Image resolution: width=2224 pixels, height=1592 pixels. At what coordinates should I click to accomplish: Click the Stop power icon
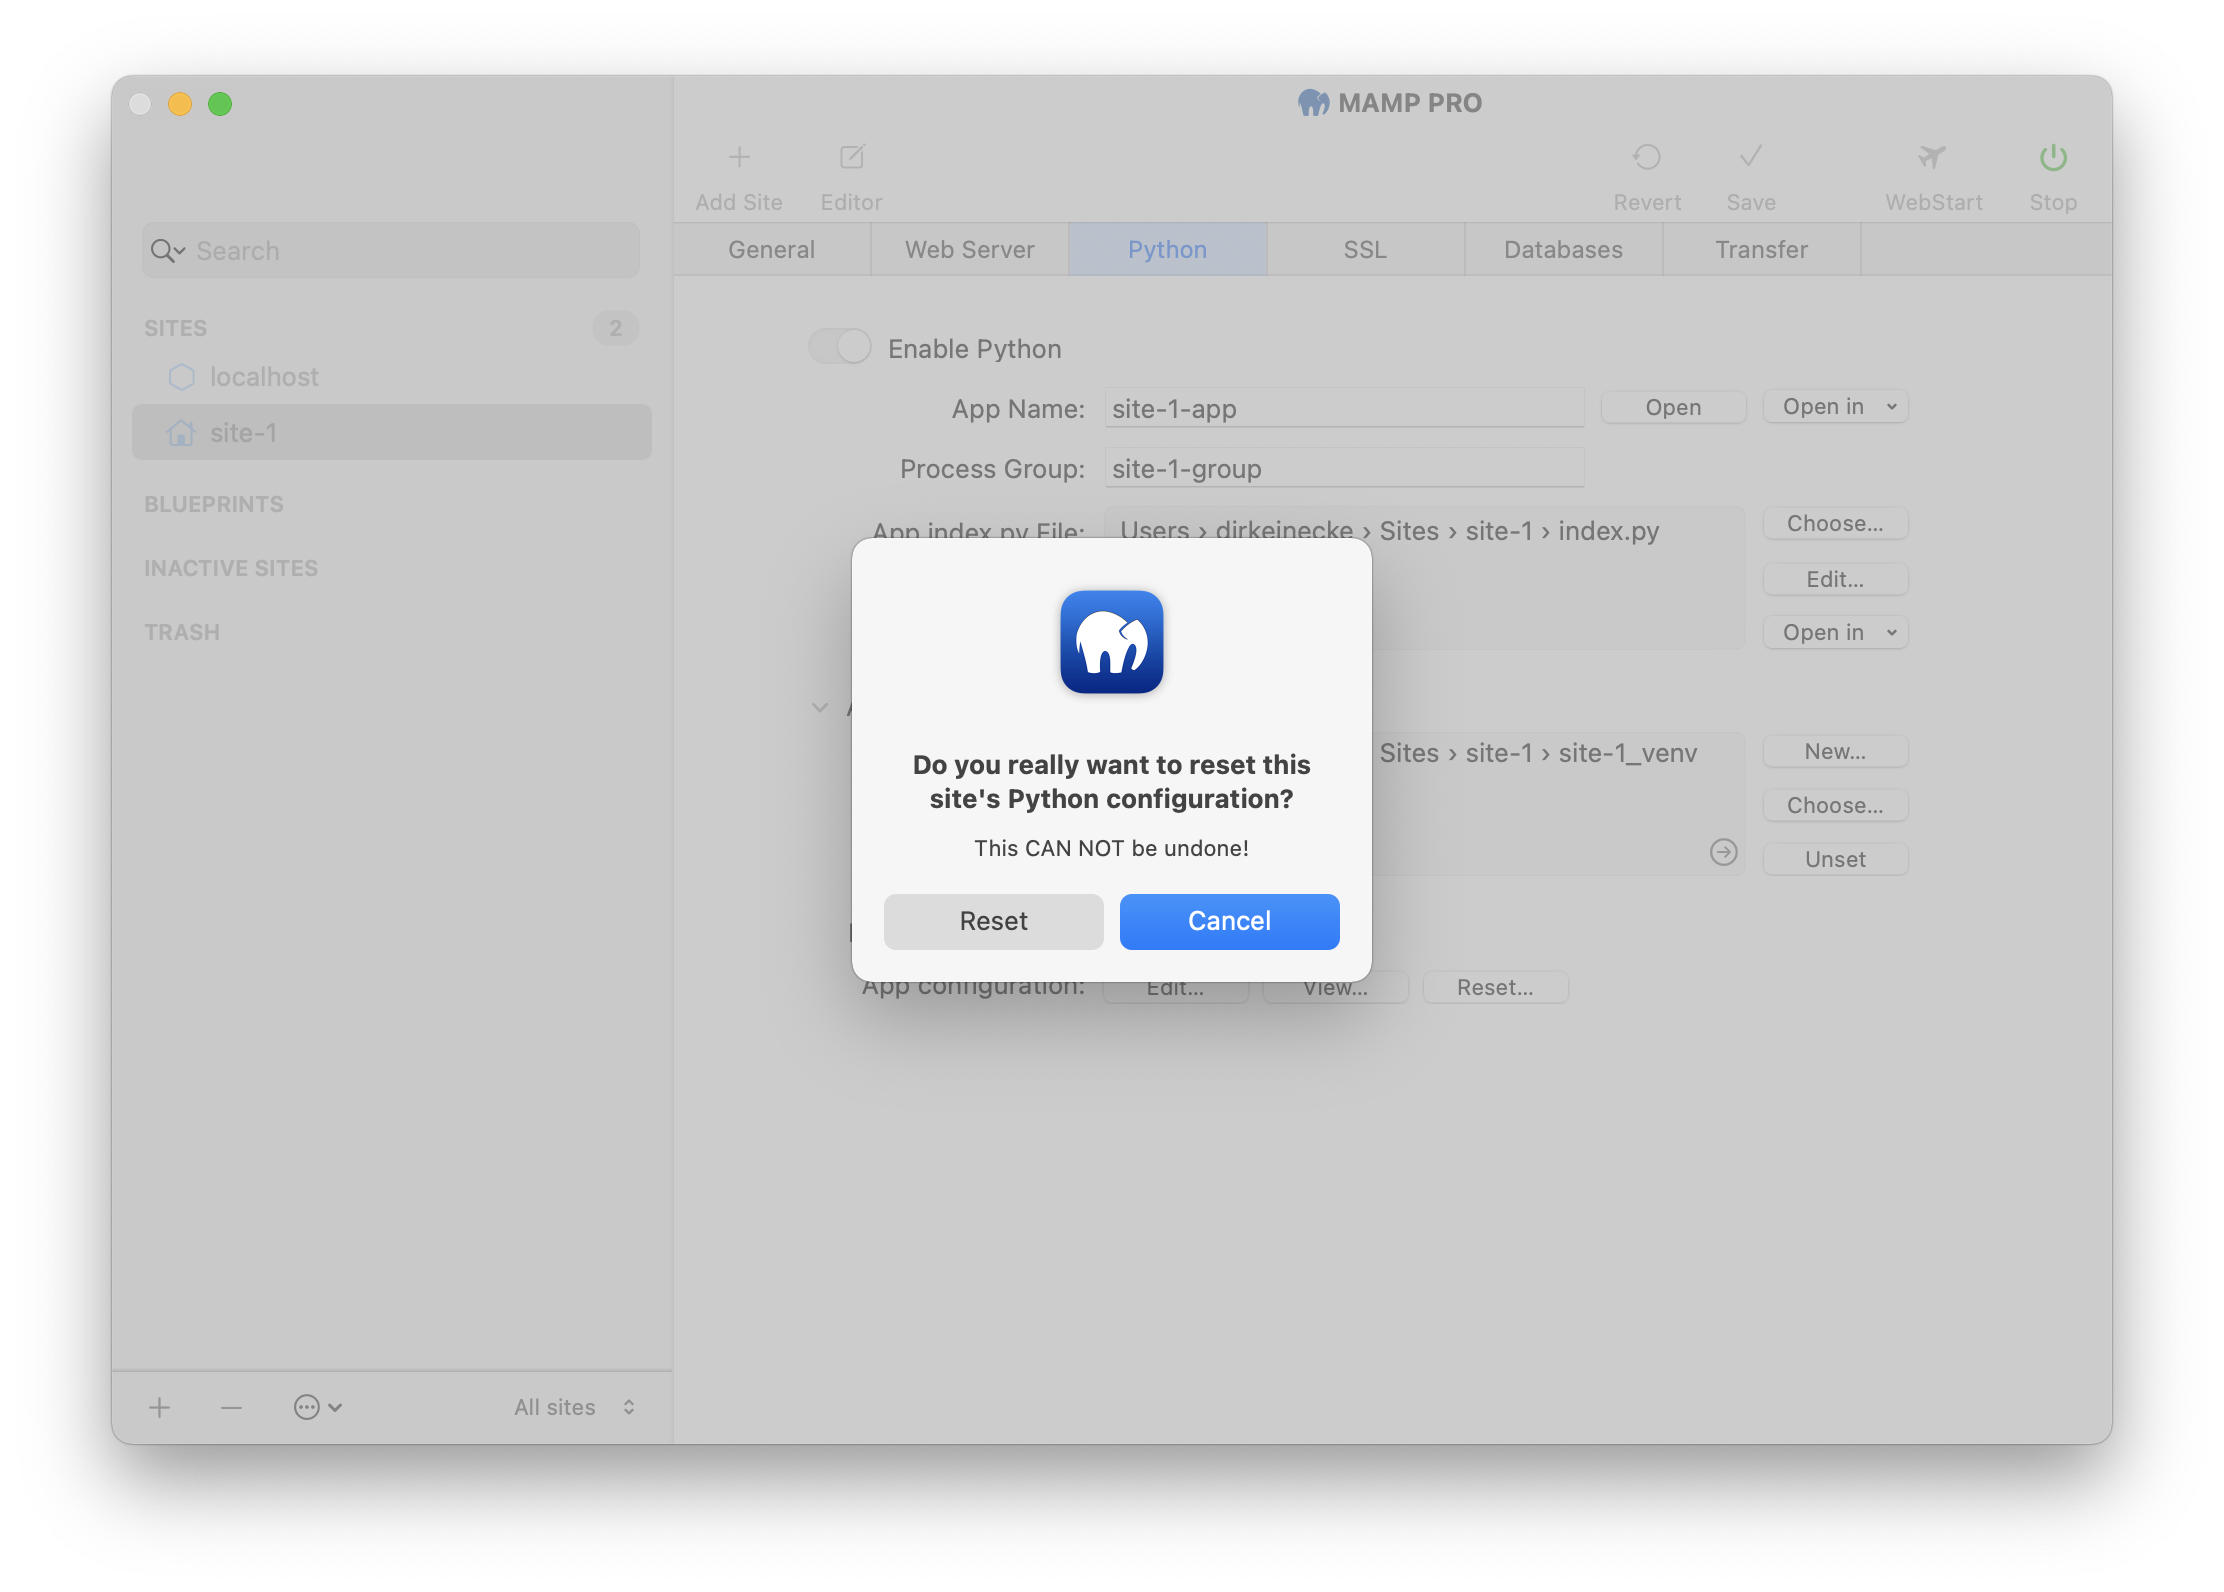pyautogui.click(x=2053, y=157)
